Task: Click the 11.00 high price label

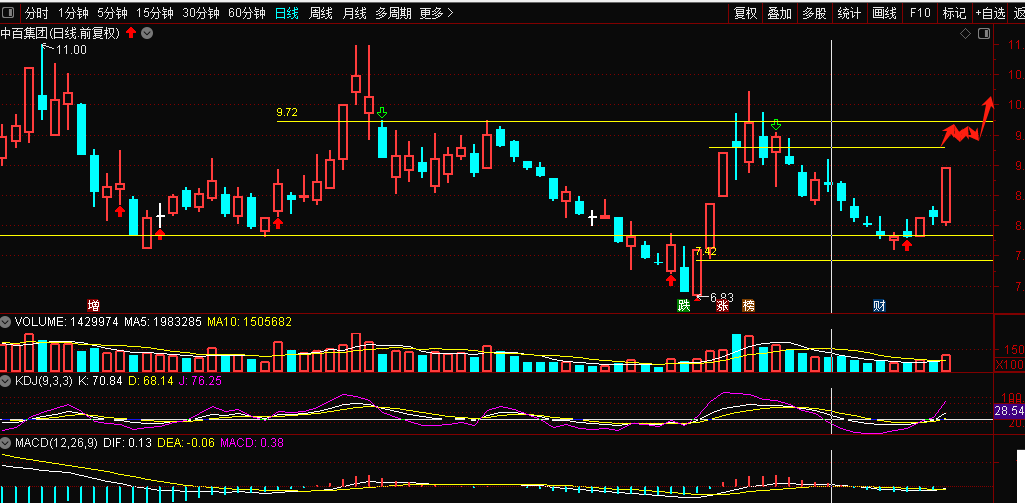Action: click(x=71, y=50)
